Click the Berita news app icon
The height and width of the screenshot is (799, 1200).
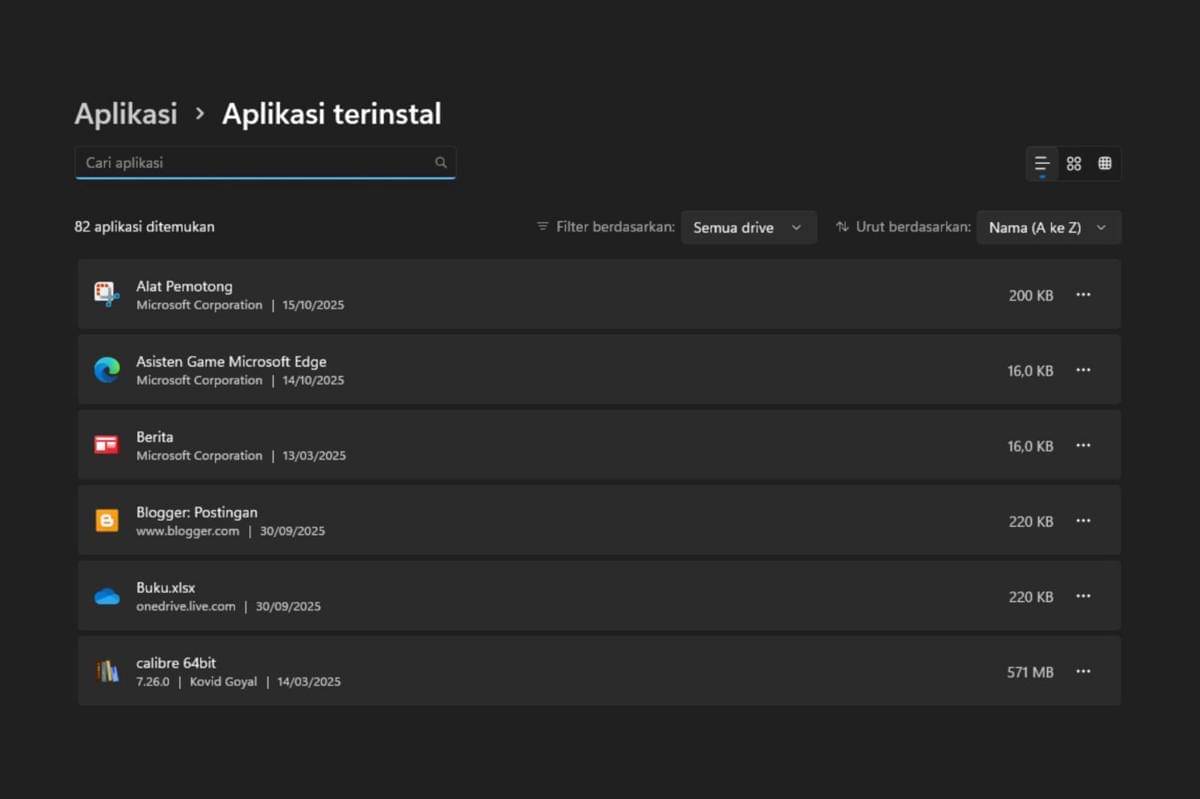click(x=106, y=445)
